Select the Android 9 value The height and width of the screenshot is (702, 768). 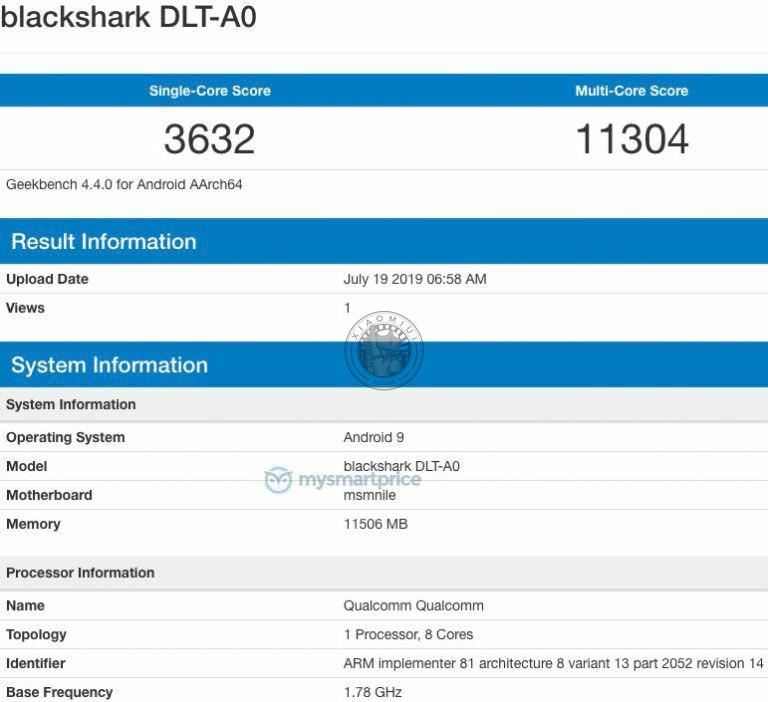374,437
